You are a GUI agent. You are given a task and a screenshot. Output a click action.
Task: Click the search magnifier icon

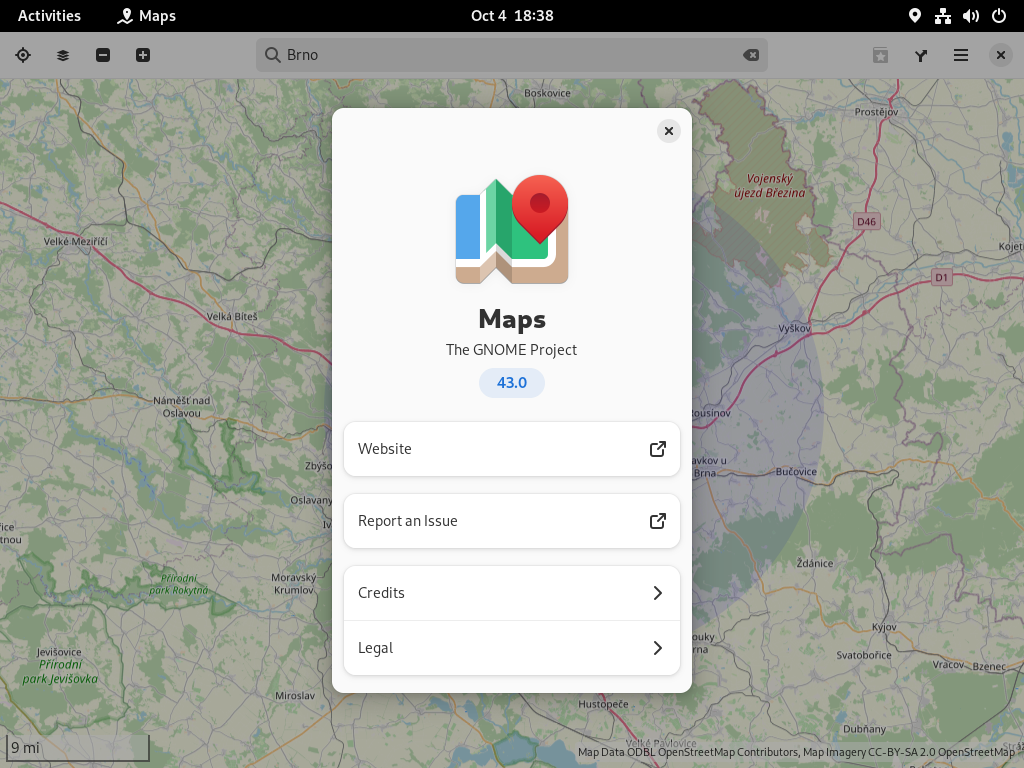pos(272,55)
